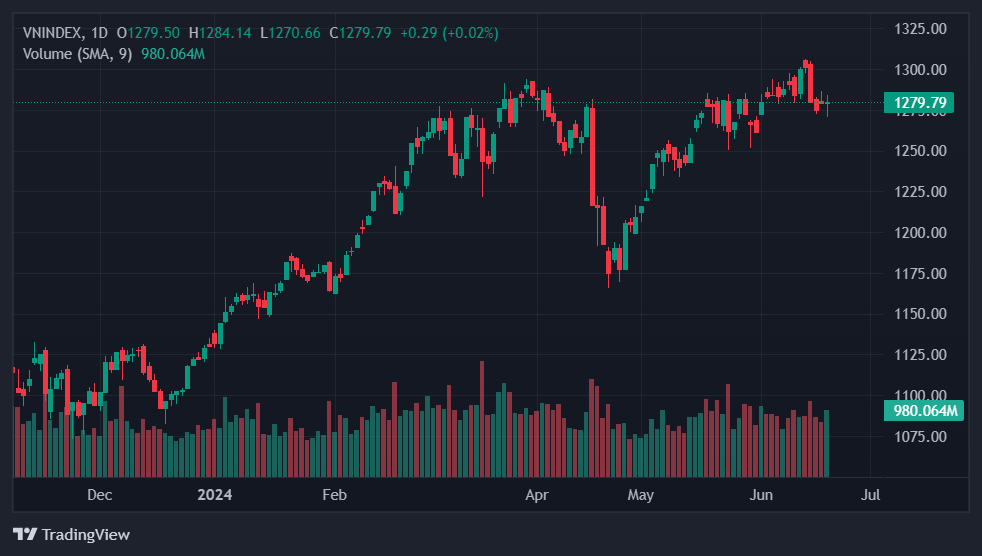Click the 2024 label on time axis

[215, 495]
